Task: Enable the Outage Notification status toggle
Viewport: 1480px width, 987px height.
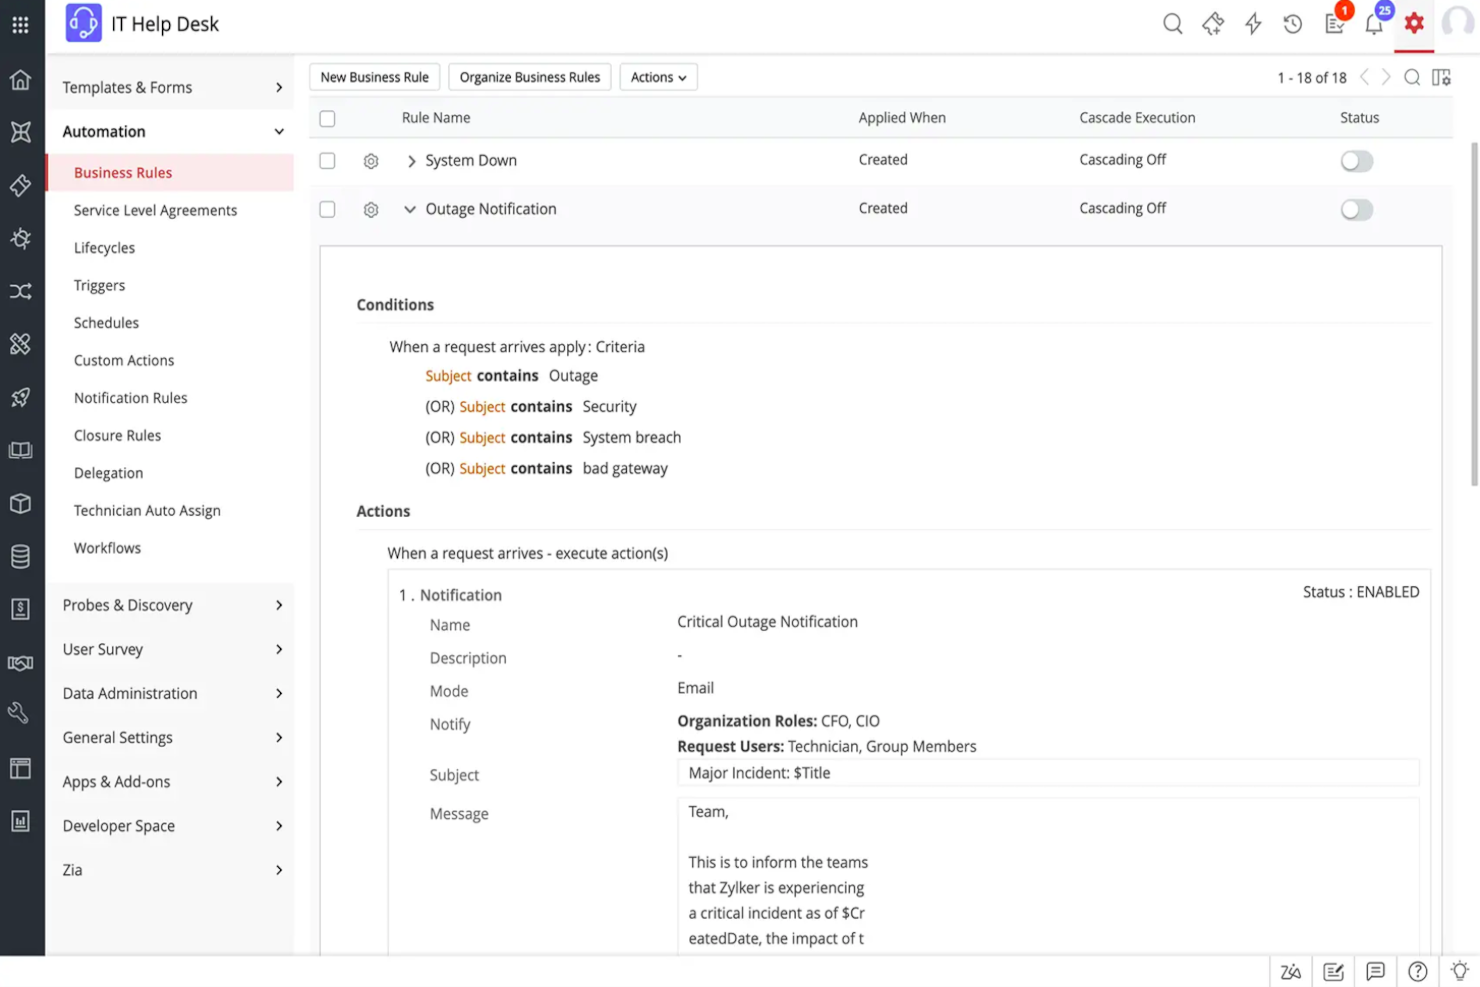Action: tap(1356, 209)
